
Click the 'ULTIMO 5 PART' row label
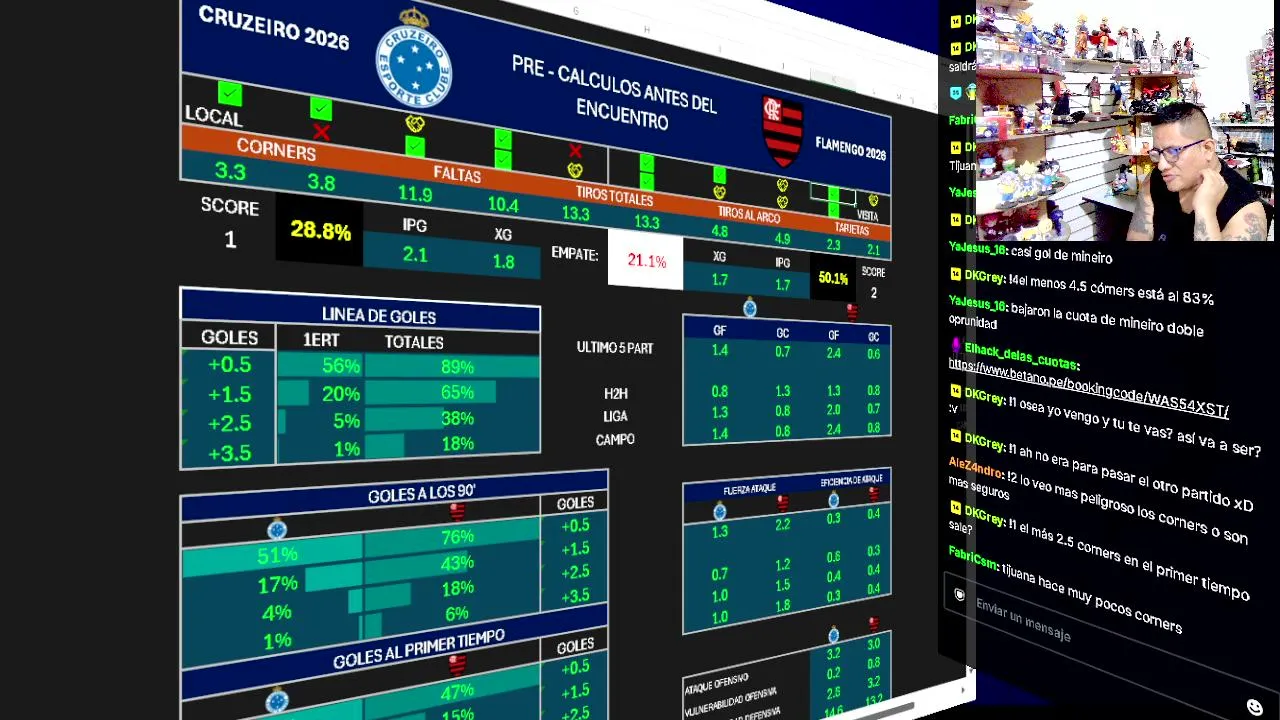[615, 348]
